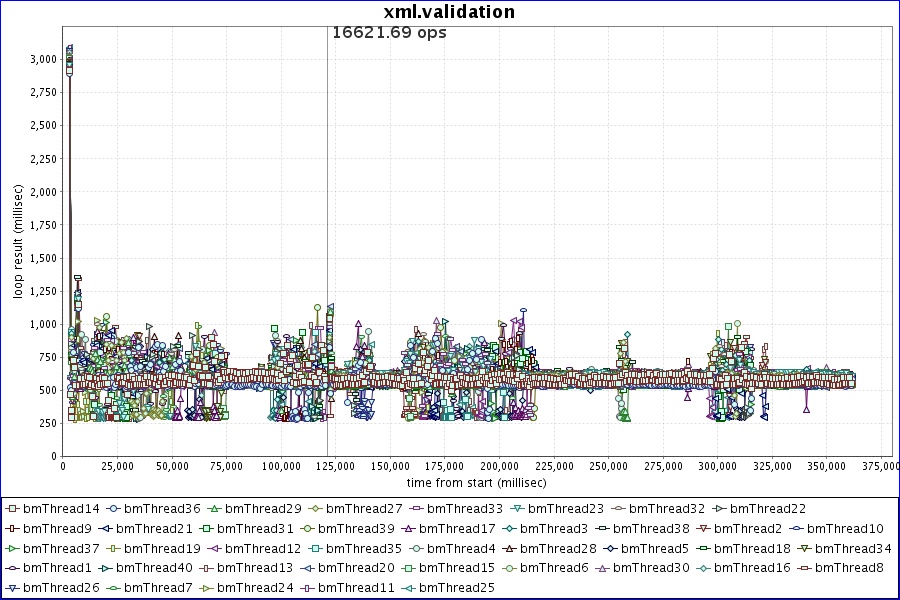Click the 3,000 tick on the vertical axis
The image size is (900, 600).
coord(42,59)
